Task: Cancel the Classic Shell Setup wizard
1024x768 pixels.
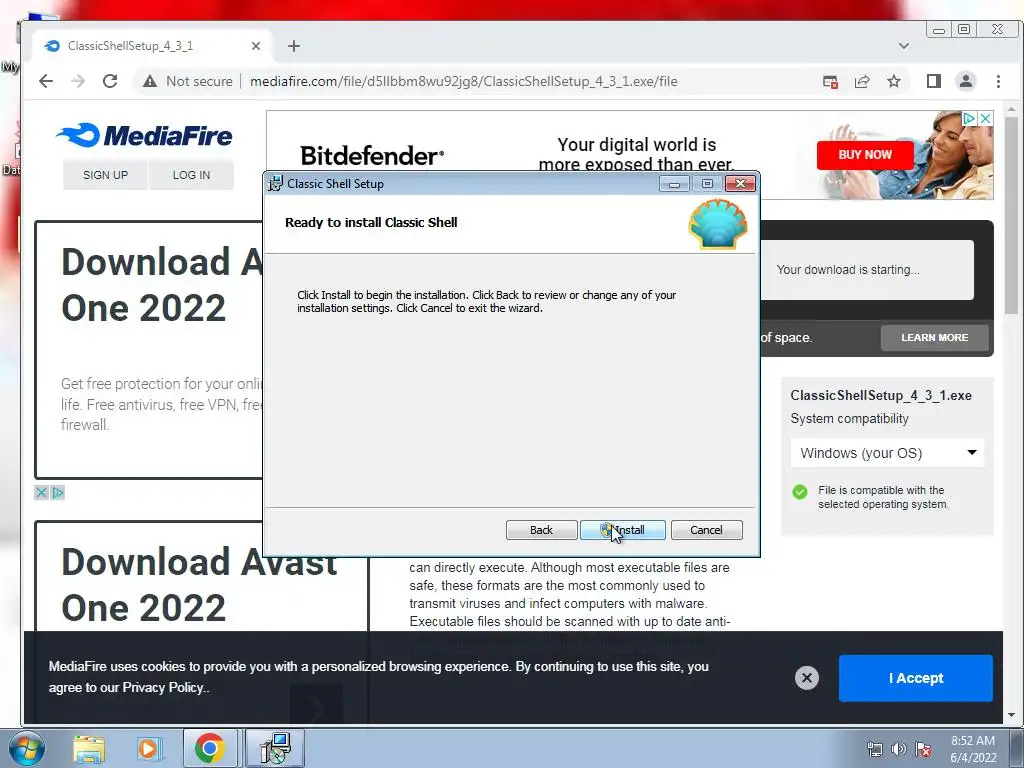Action: pos(707,530)
